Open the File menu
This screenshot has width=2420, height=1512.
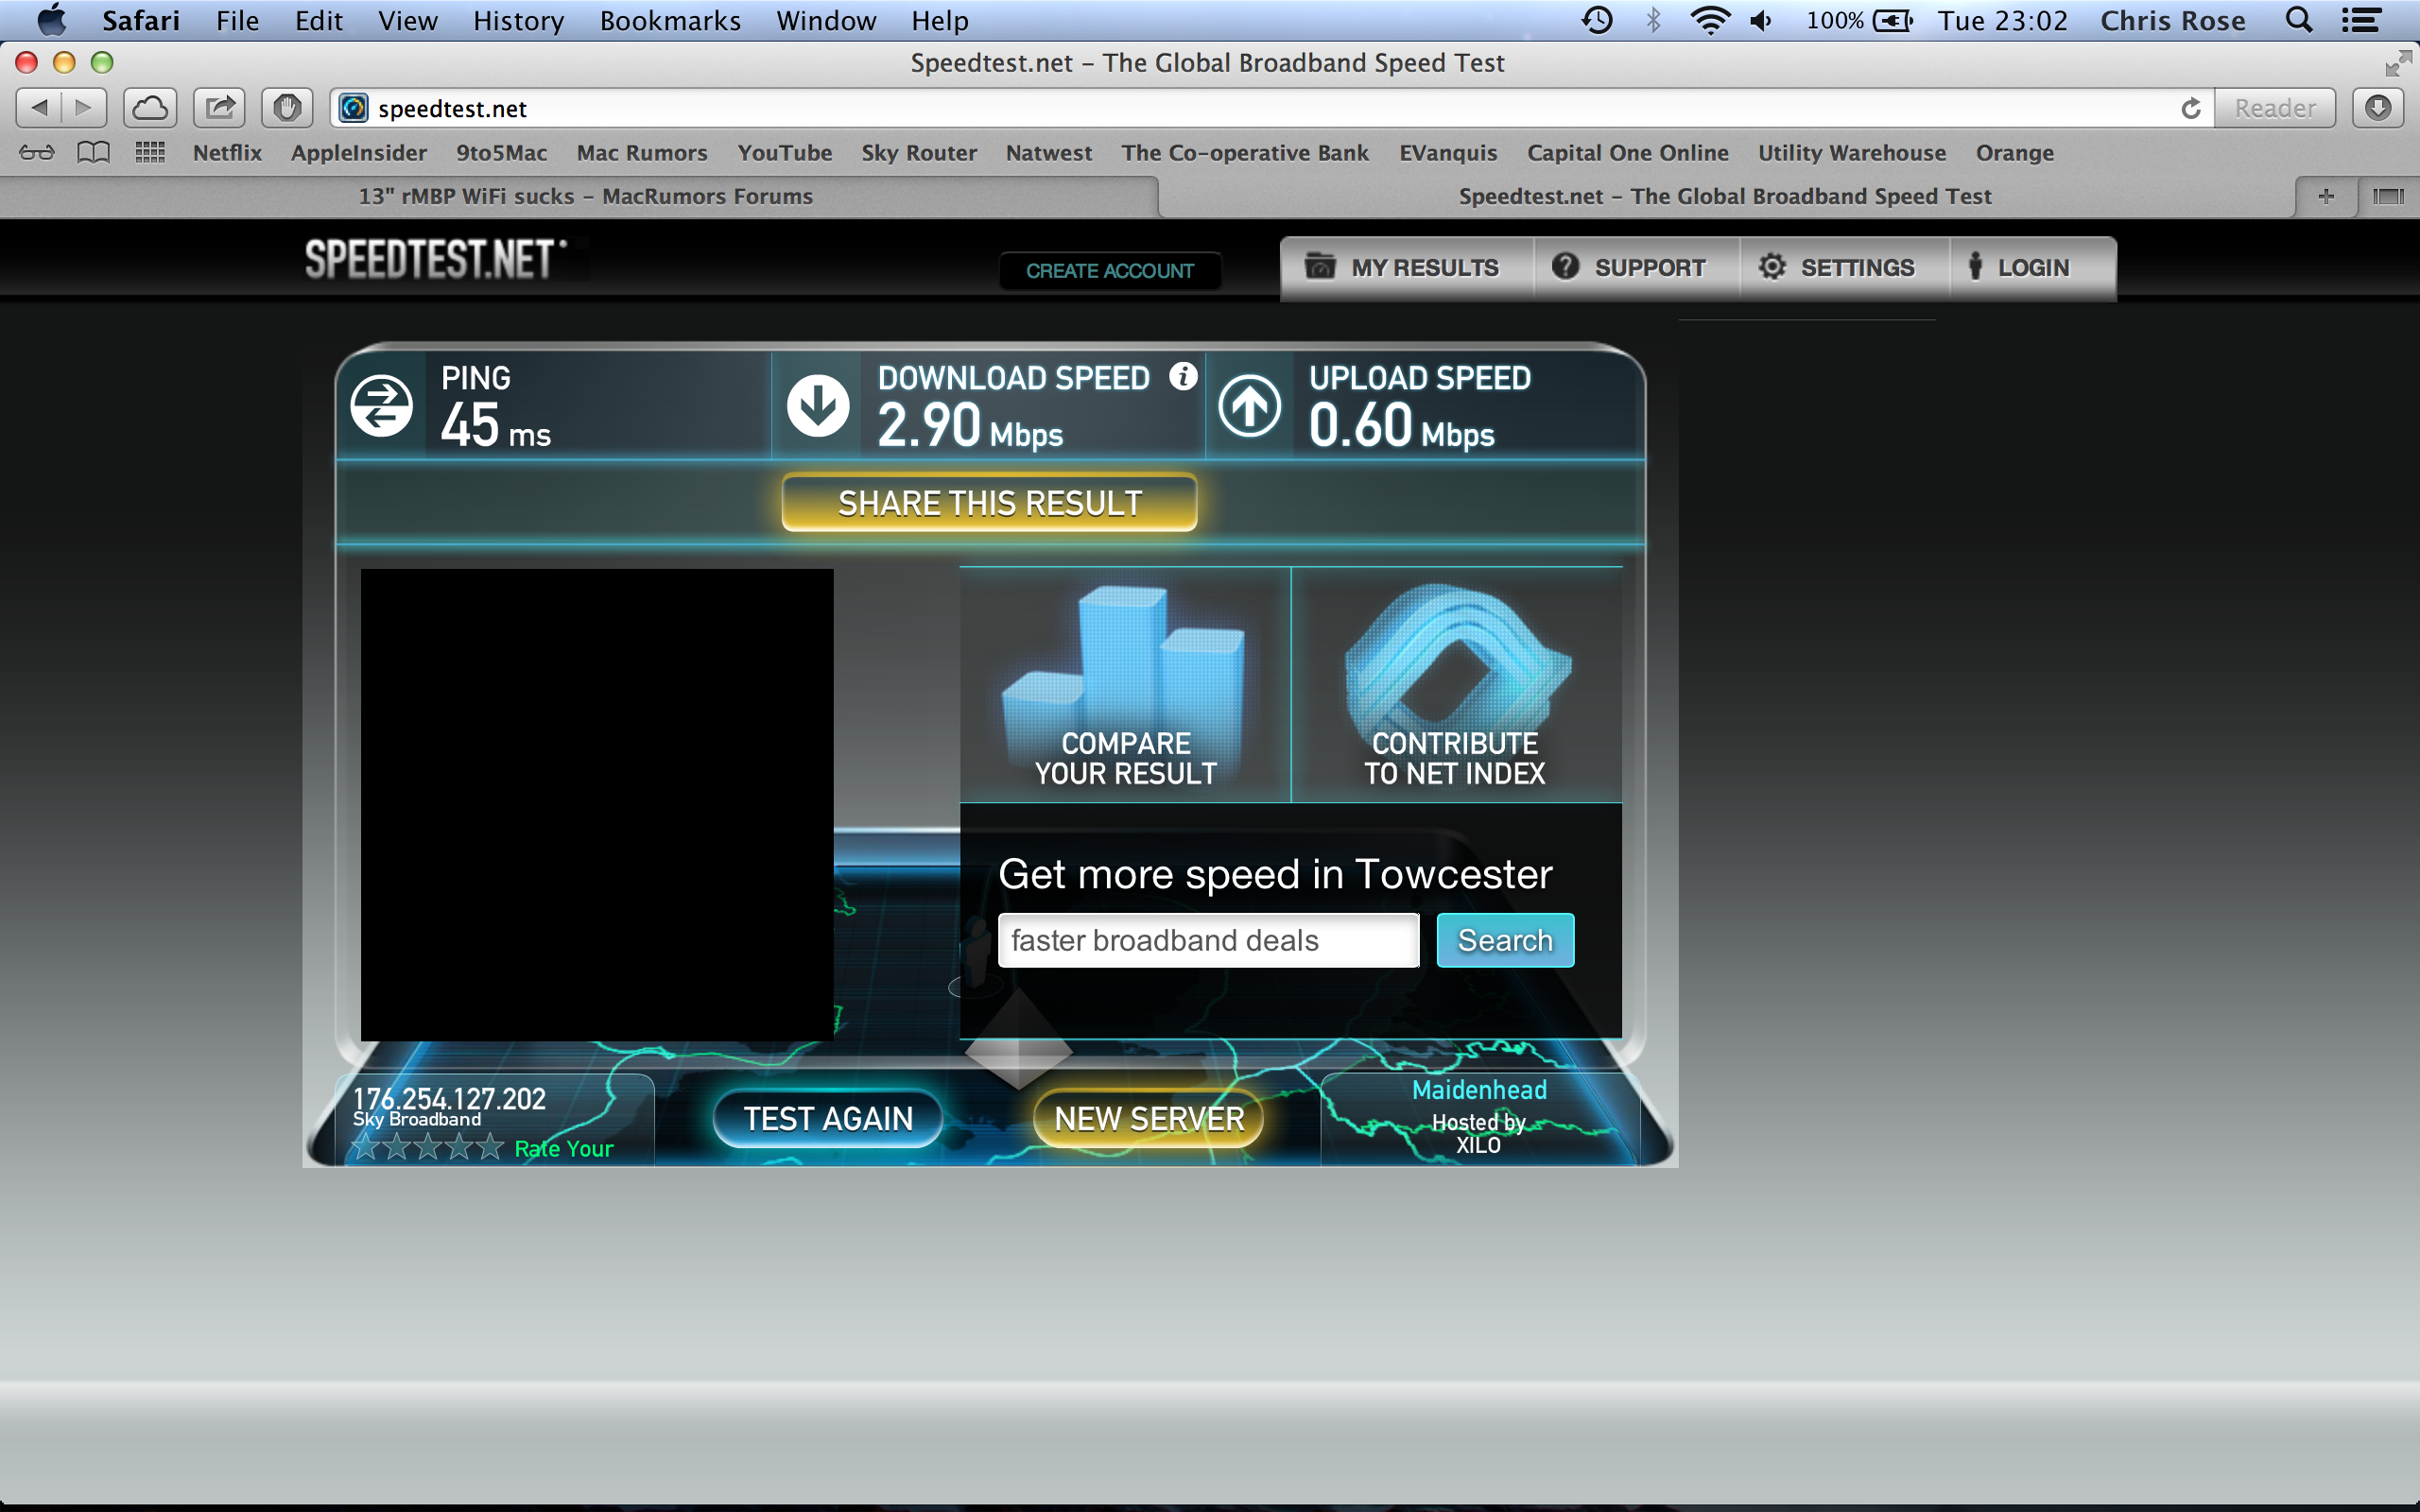(238, 20)
